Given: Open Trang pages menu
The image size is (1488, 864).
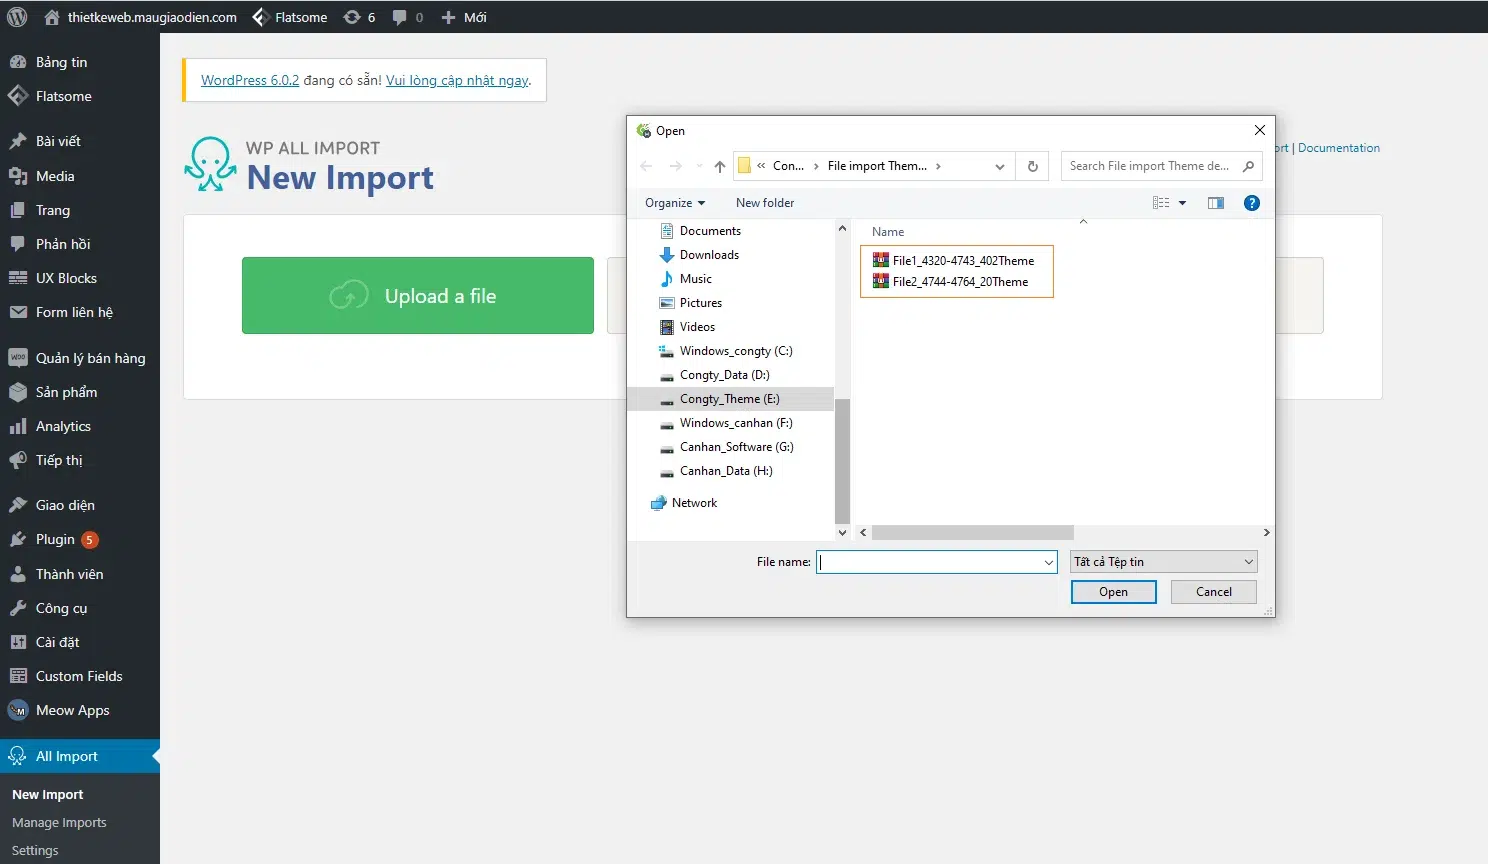Looking at the screenshot, I should [80, 210].
